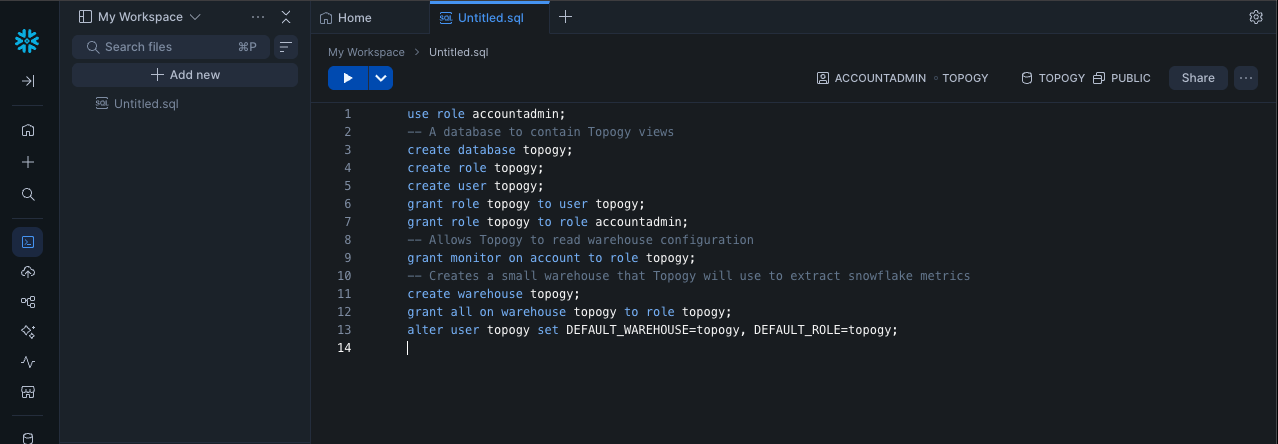Click line 'grant monitor on account to role topogy;'
Screen dimensions: 1278x444
(551, 258)
